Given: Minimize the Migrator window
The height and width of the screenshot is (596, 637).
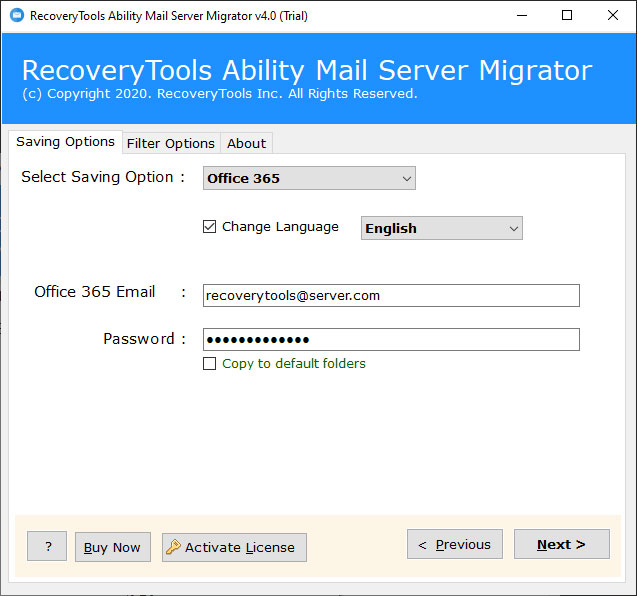Looking at the screenshot, I should coord(522,15).
